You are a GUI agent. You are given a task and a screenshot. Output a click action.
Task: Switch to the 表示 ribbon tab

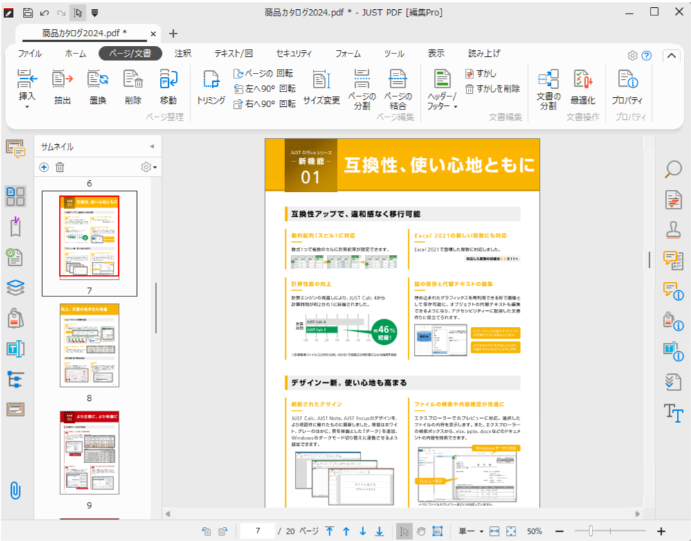[436, 53]
